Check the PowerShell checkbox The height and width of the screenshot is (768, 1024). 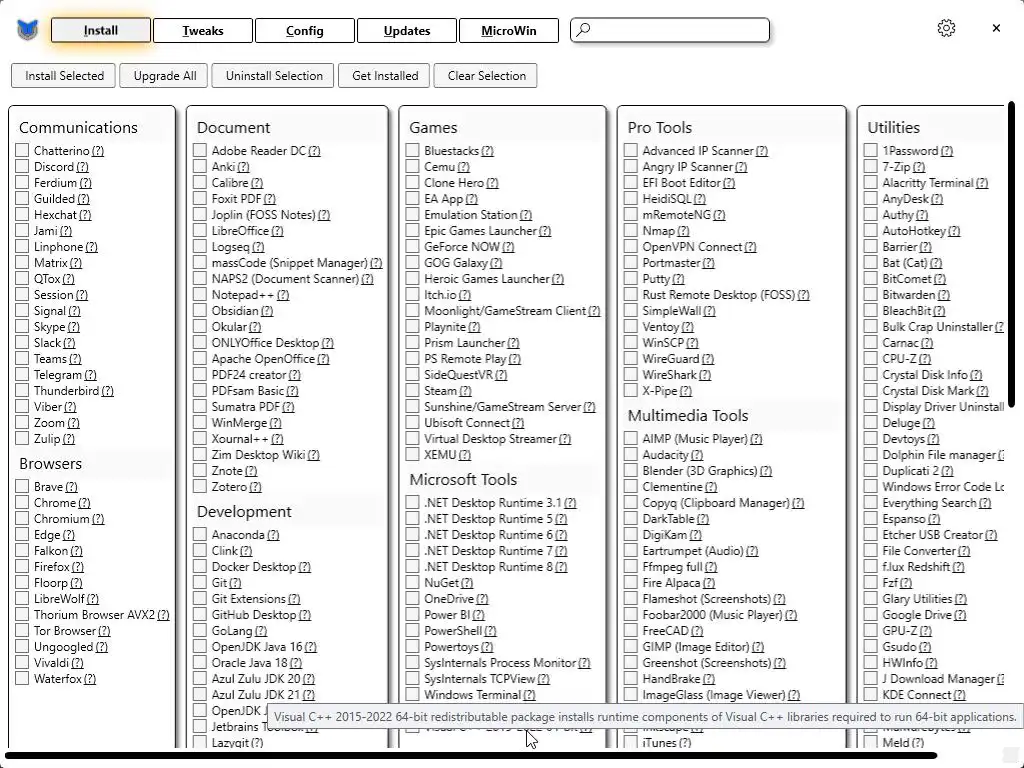412,630
